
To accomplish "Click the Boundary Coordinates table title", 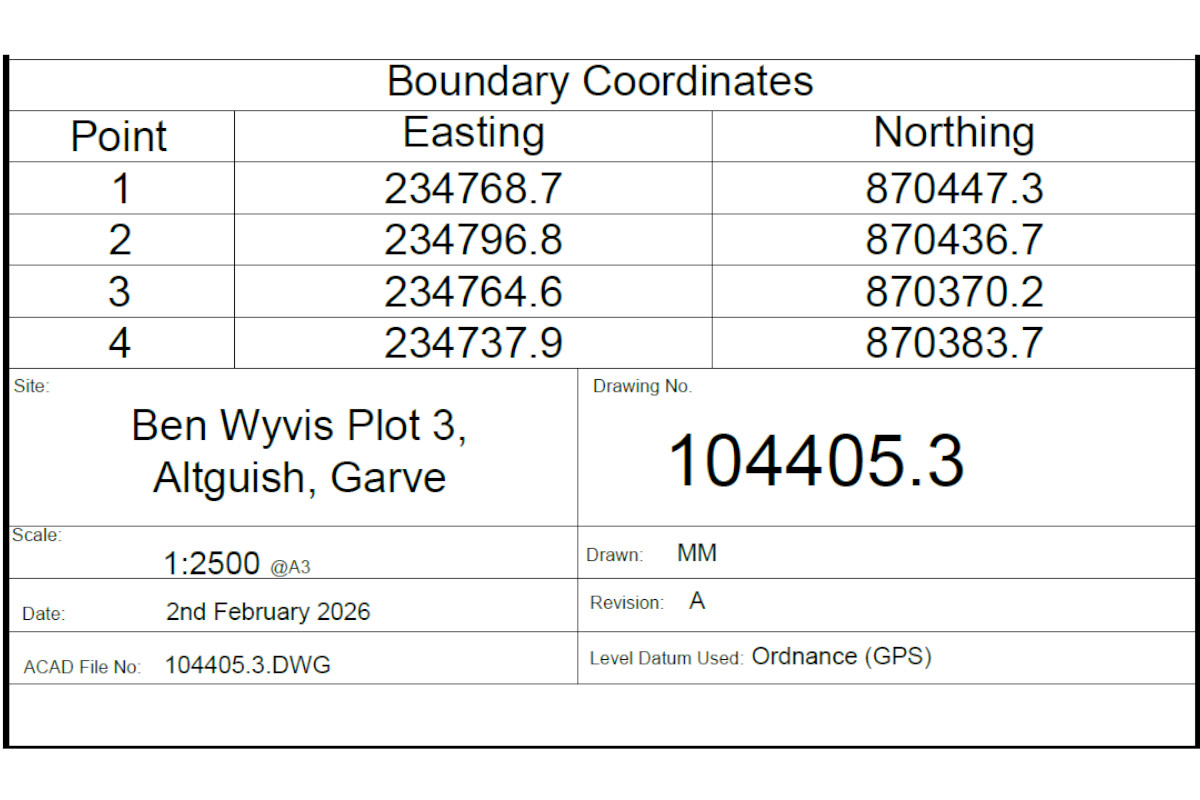I will (x=600, y=82).
